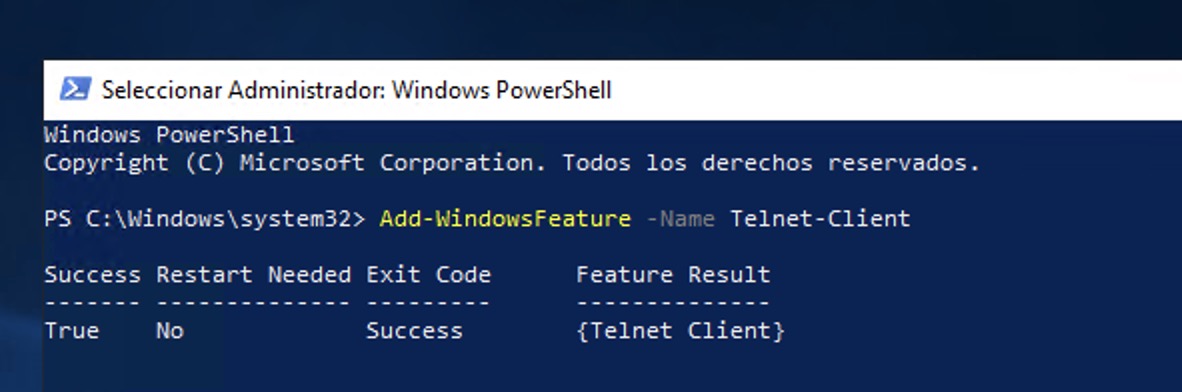
Task: Click the window title 'Seleccionar Administrador: Windows PowerShell'
Action: point(357,90)
